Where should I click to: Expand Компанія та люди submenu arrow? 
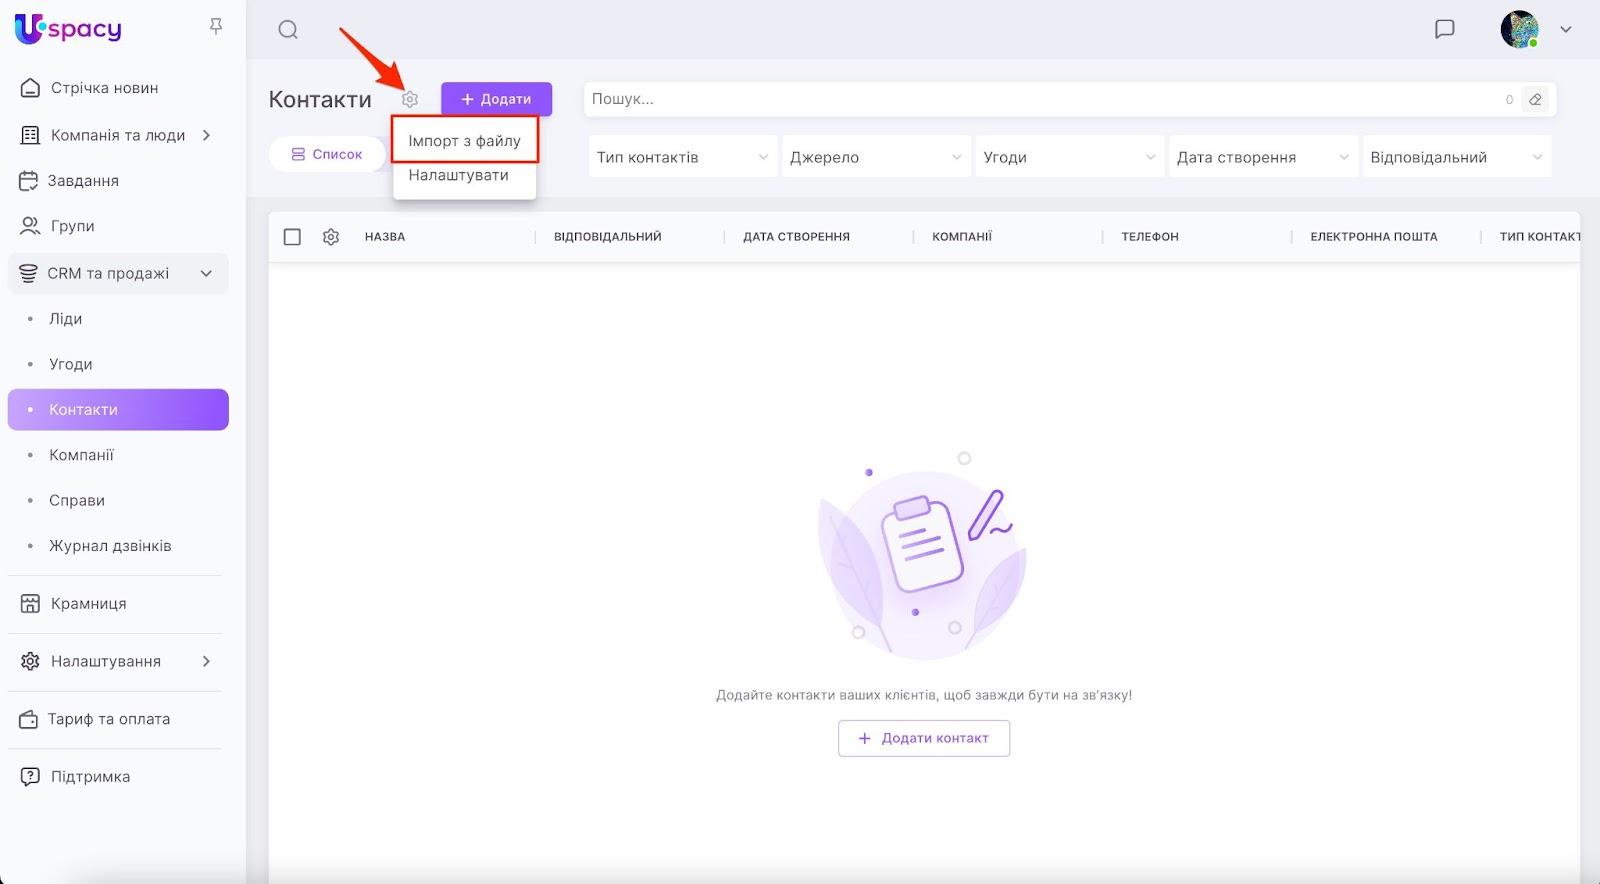click(x=206, y=135)
